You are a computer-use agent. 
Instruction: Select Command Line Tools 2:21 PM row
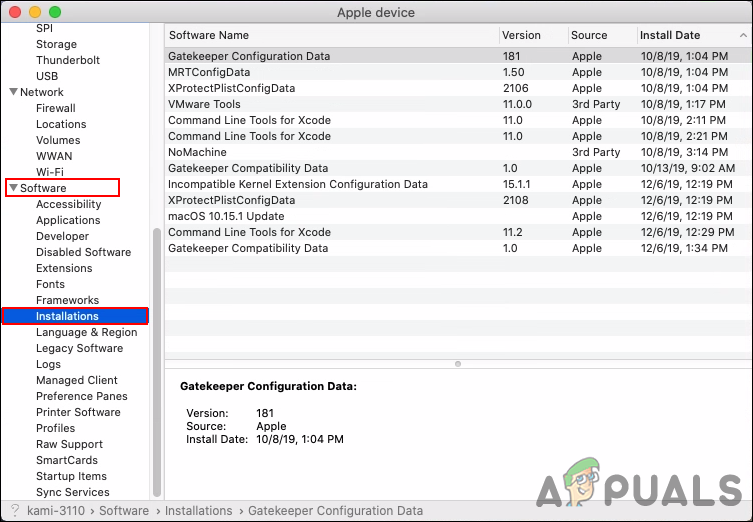coord(458,136)
